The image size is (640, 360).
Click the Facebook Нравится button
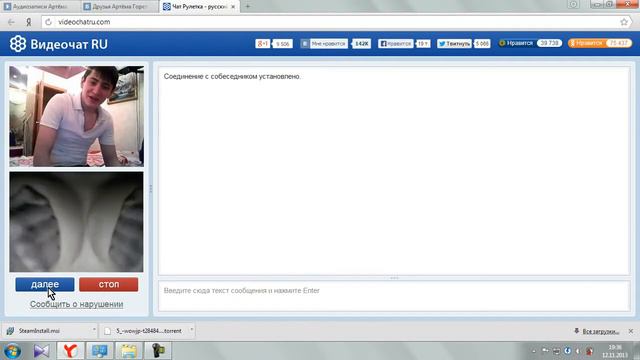pyautogui.click(x=396, y=44)
